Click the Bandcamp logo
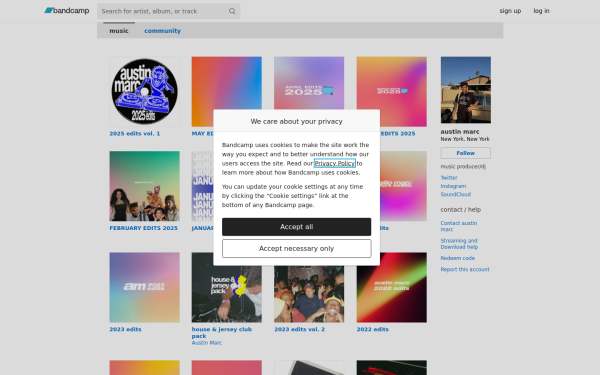 [67, 11]
